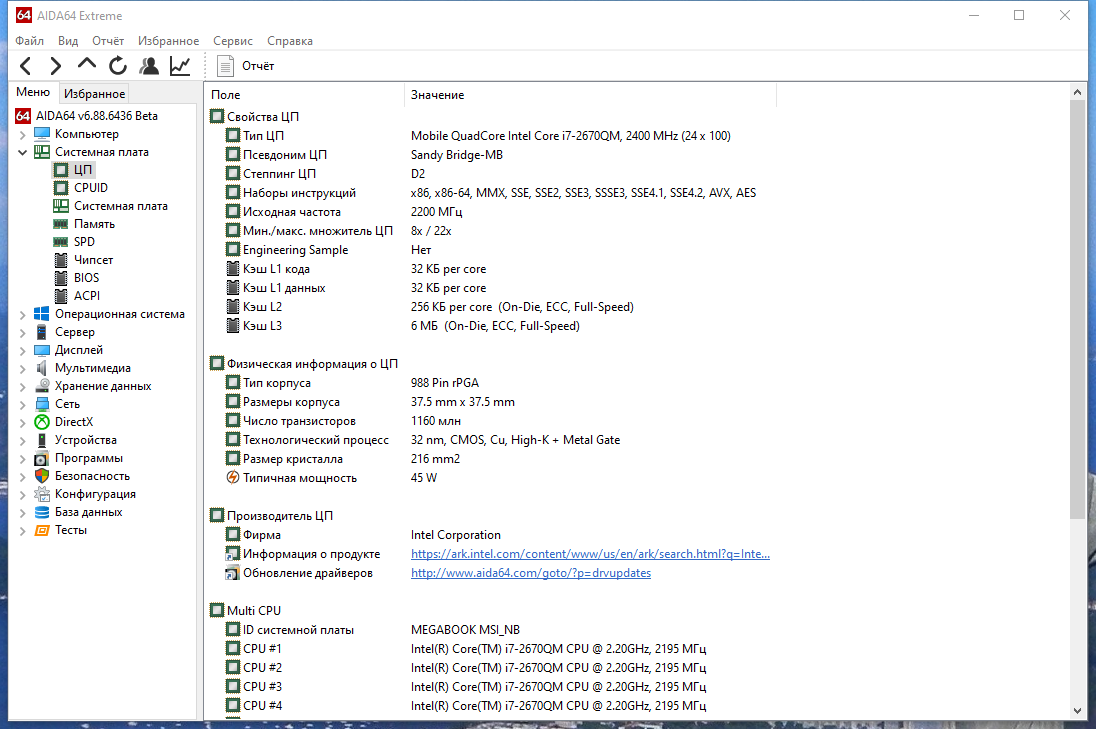1096x729 pixels.
Task: Click the Поле column header
Action: 305,95
